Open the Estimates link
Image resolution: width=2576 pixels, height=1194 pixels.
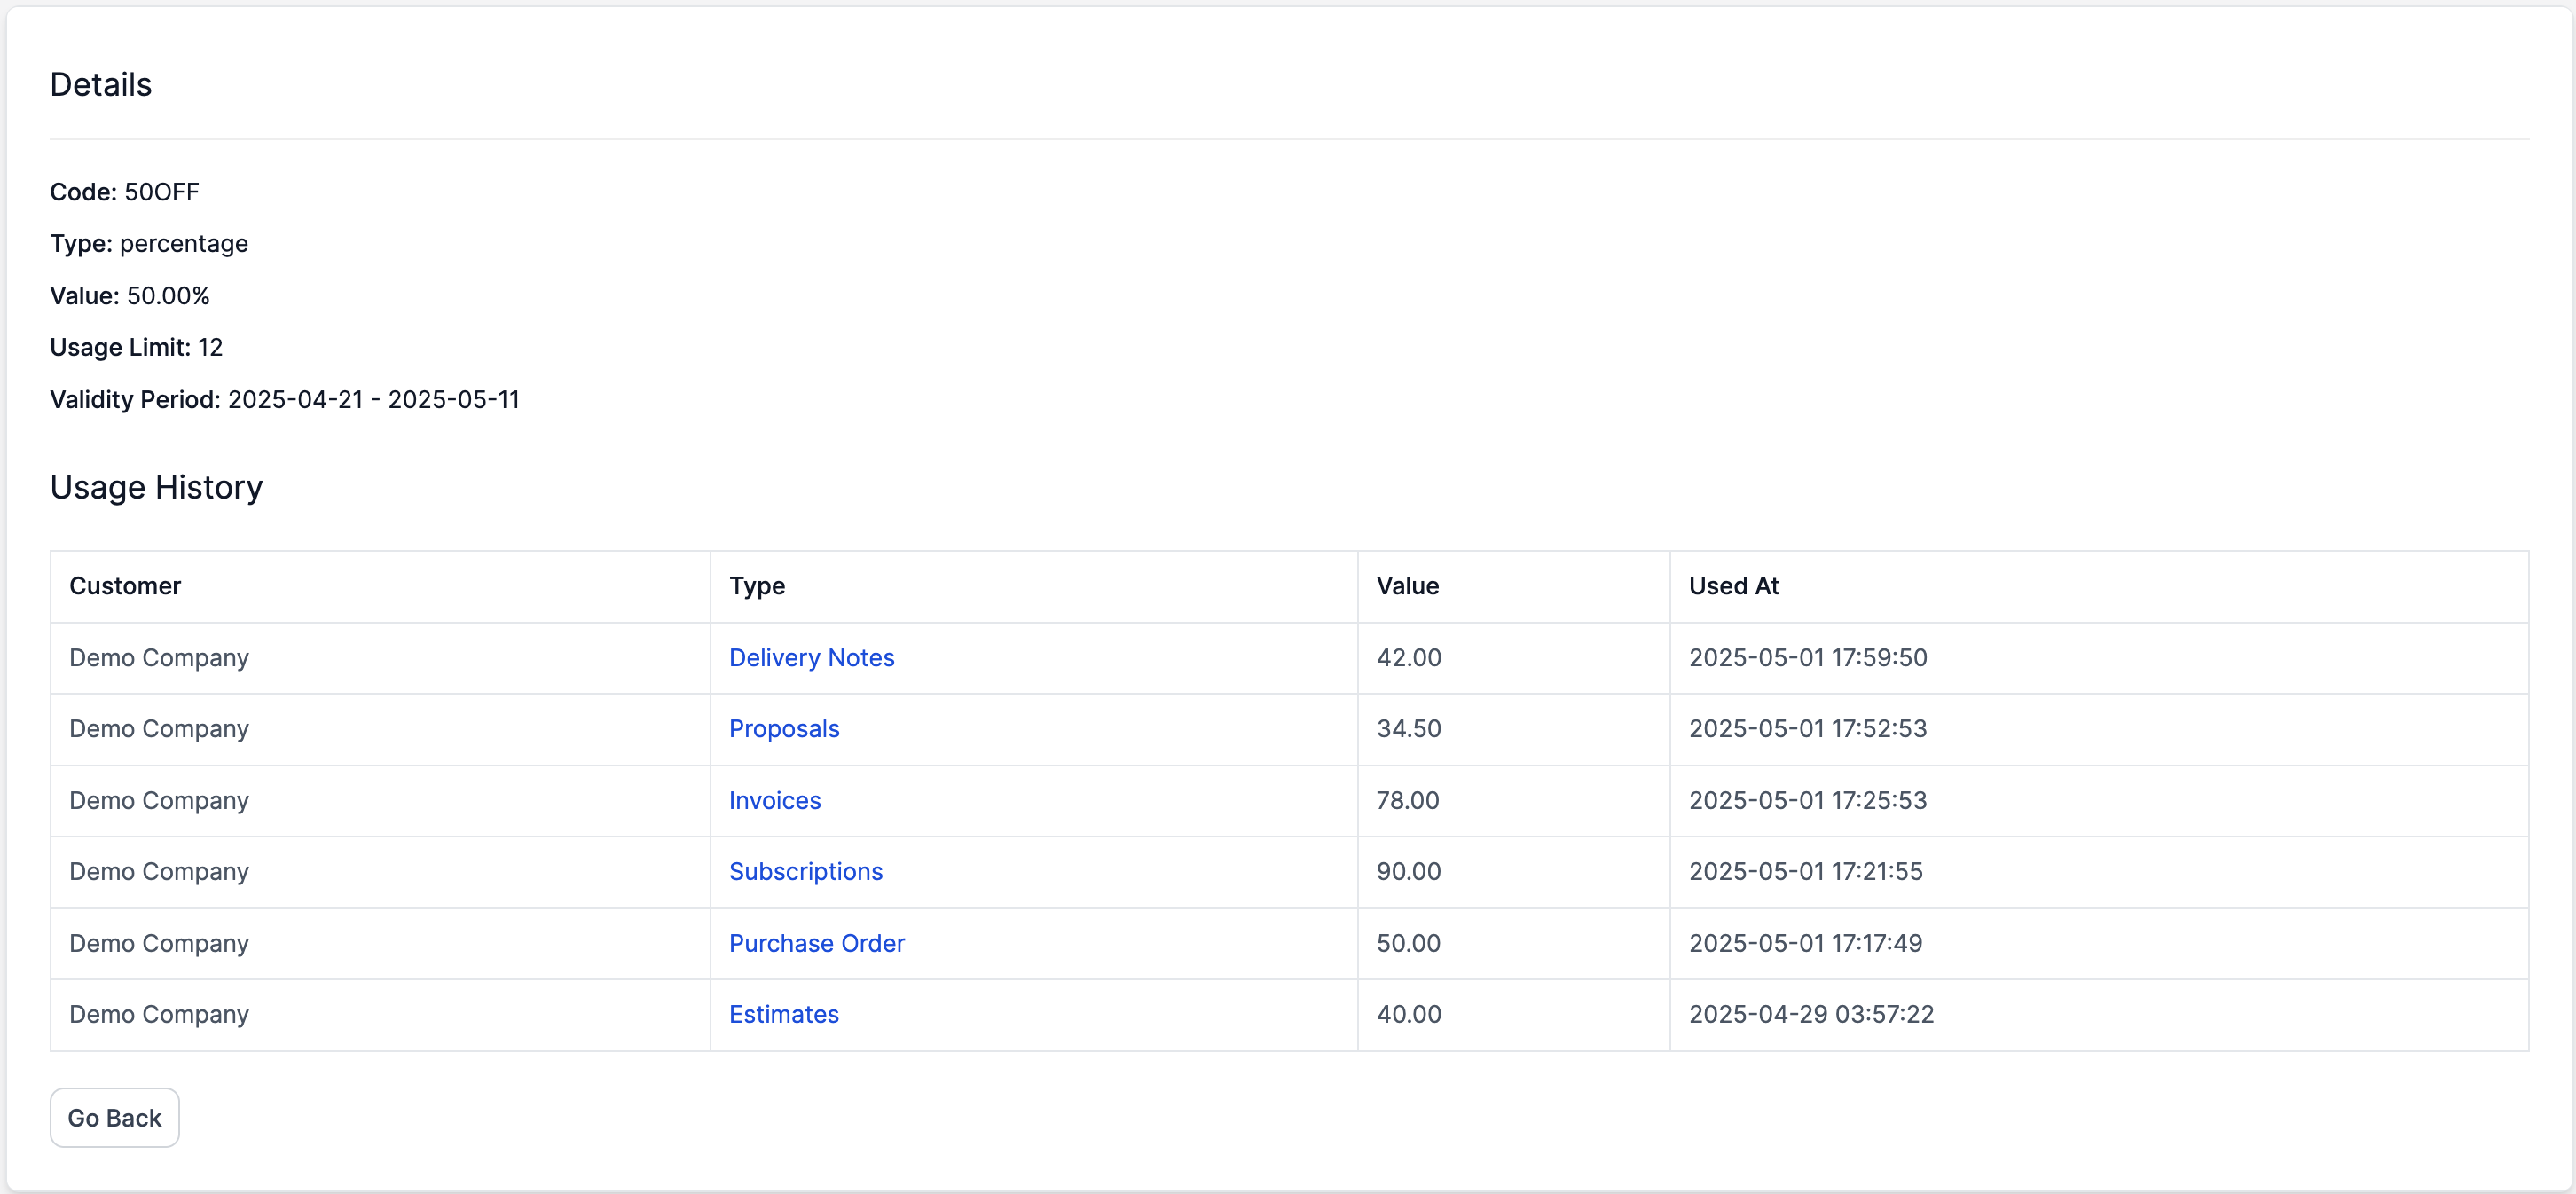783,1014
